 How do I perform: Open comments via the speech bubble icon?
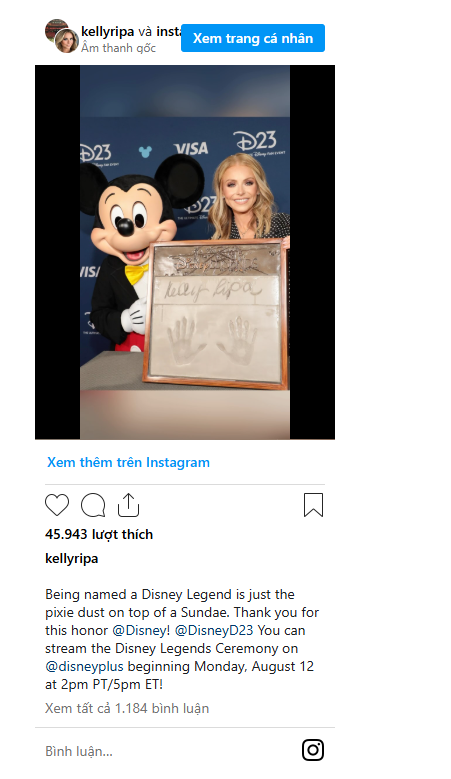pos(93,505)
